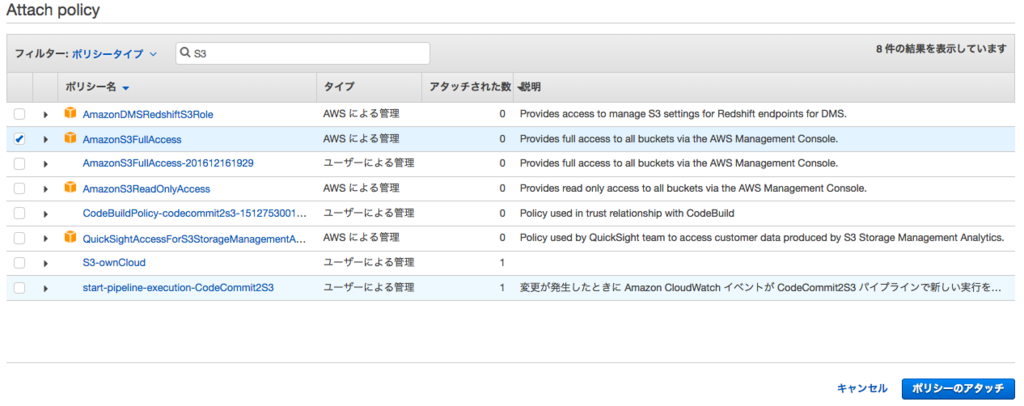Click the orange box icon beside AmazonDMSRedshiftS3Role

point(70,114)
